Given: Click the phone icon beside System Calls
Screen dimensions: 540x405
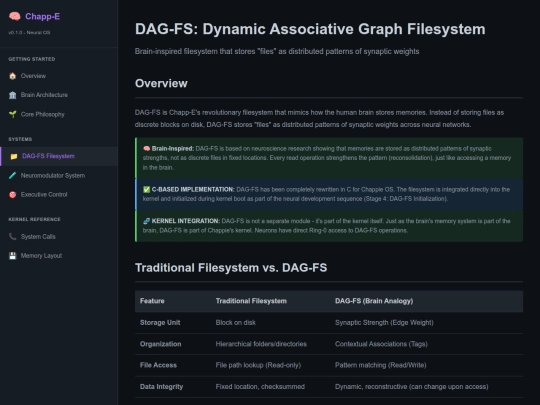Looking at the screenshot, I should coord(13,237).
